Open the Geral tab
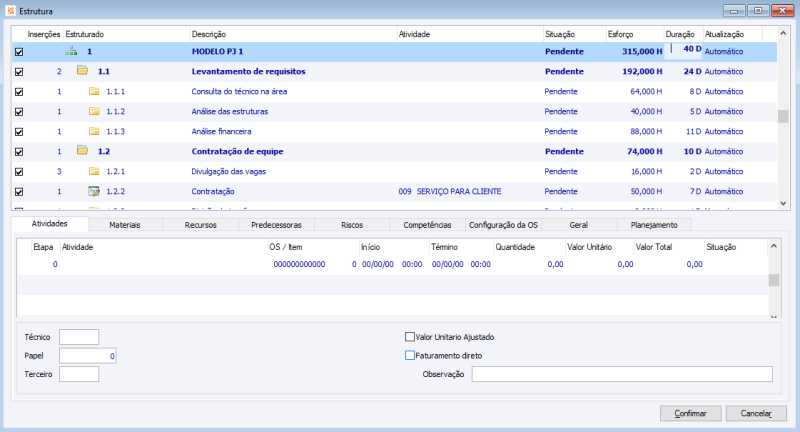The height and width of the screenshot is (432, 800). (579, 225)
